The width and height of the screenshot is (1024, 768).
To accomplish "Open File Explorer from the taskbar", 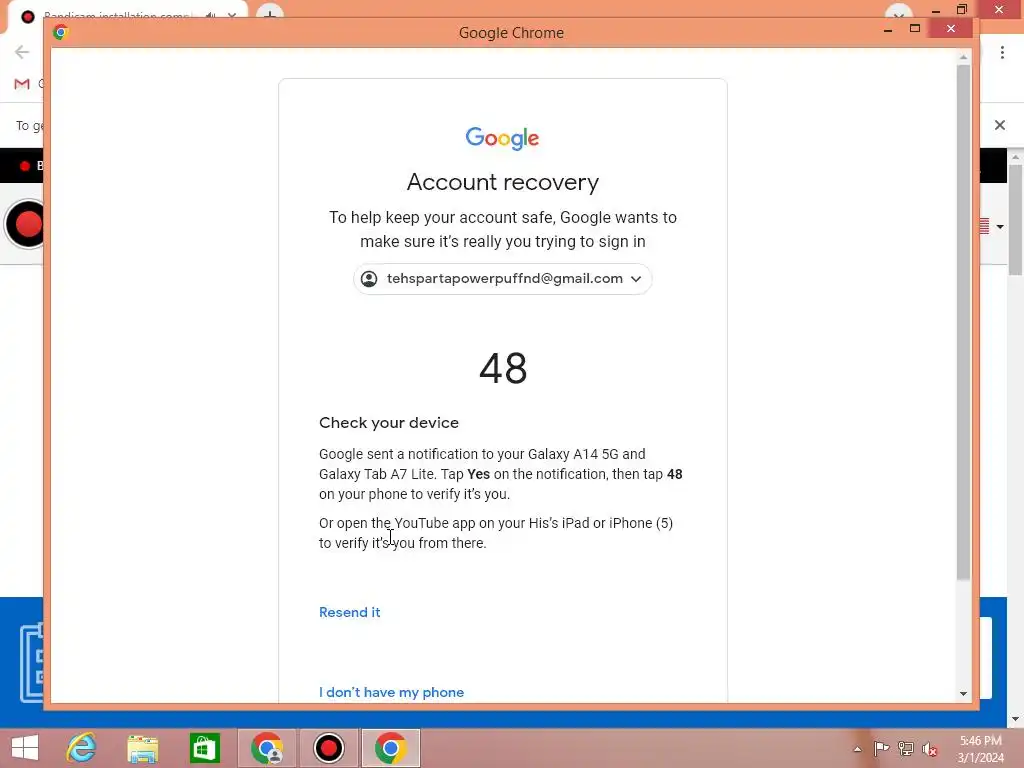I will point(142,748).
